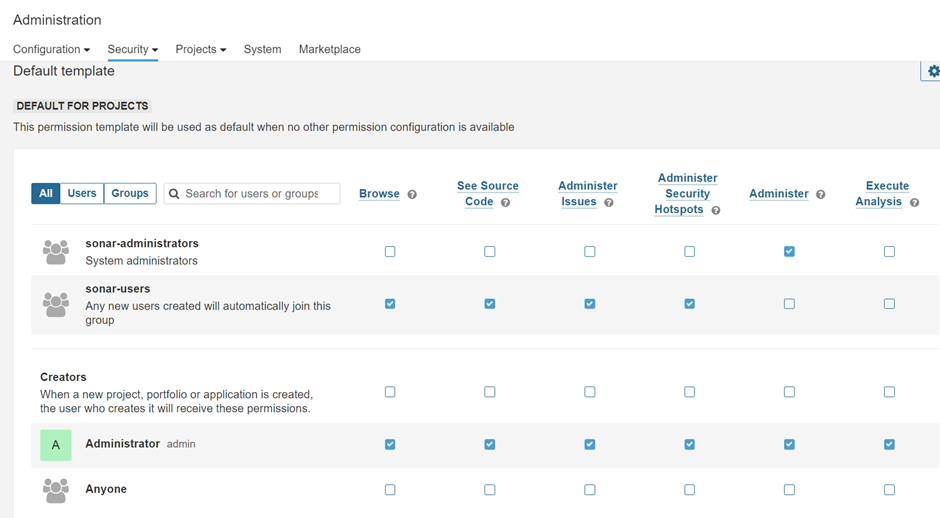Click the Administer Issues help icon
Screen dimensions: 940x518
pyautogui.click(x=609, y=203)
